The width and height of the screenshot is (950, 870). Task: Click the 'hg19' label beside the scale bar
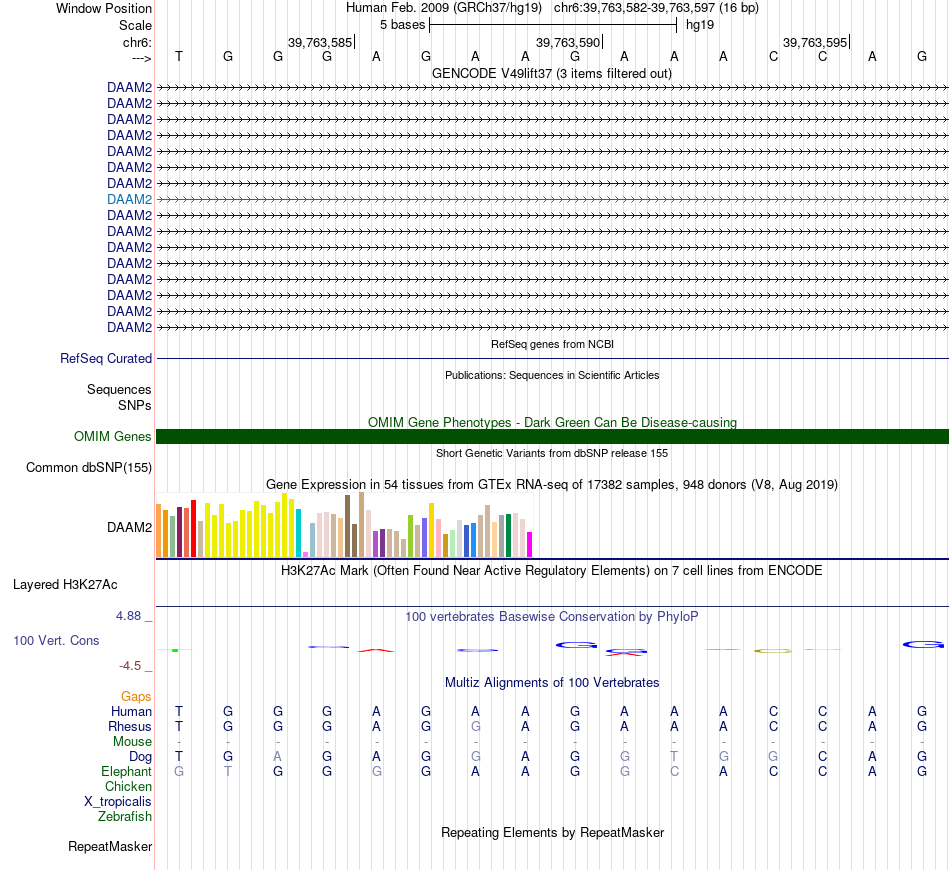(x=700, y=25)
